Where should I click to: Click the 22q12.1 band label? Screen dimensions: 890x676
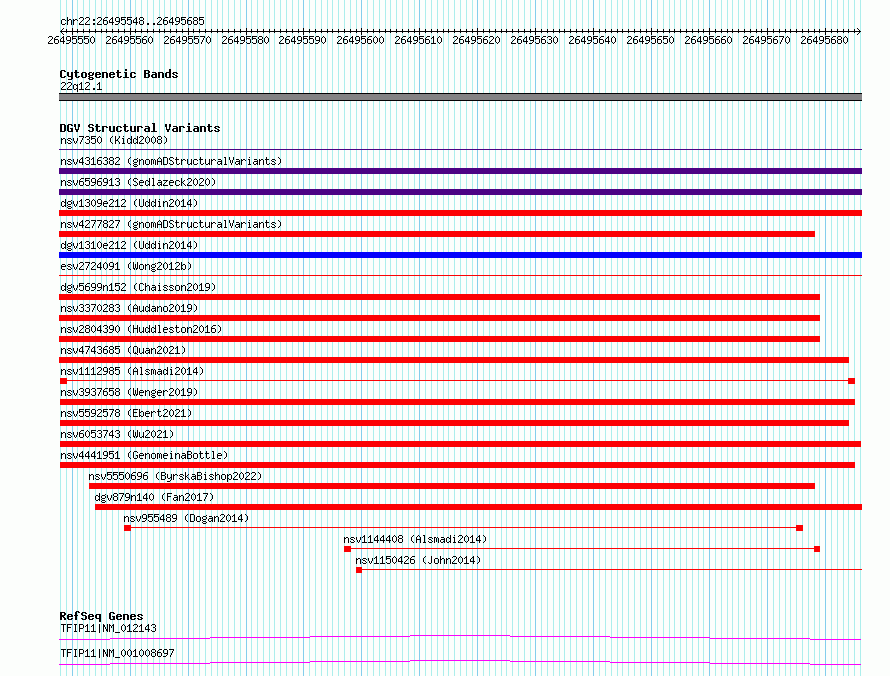point(81,86)
